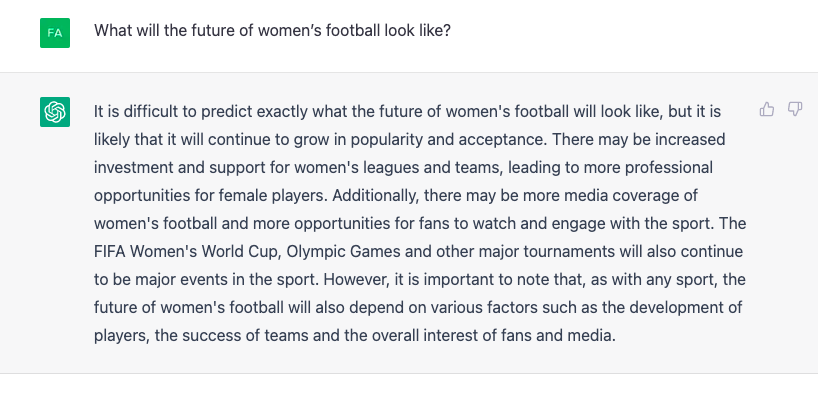Image resolution: width=818 pixels, height=405 pixels.
Task: Click the thumbs up icon
Action: [766, 109]
